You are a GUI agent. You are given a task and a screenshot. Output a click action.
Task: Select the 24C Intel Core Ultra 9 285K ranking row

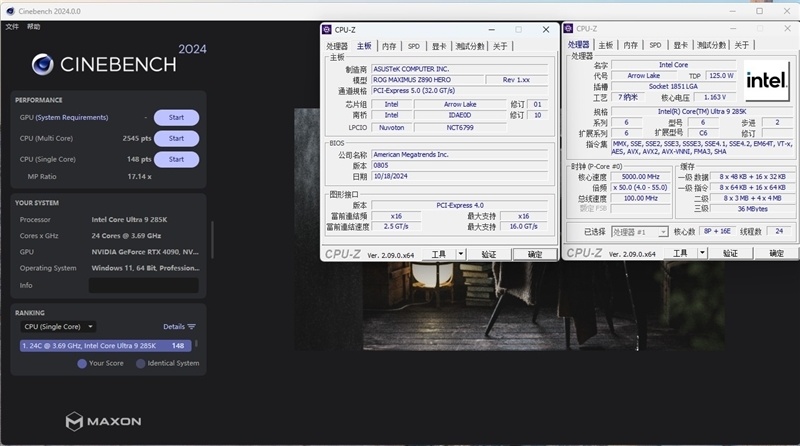coord(106,345)
